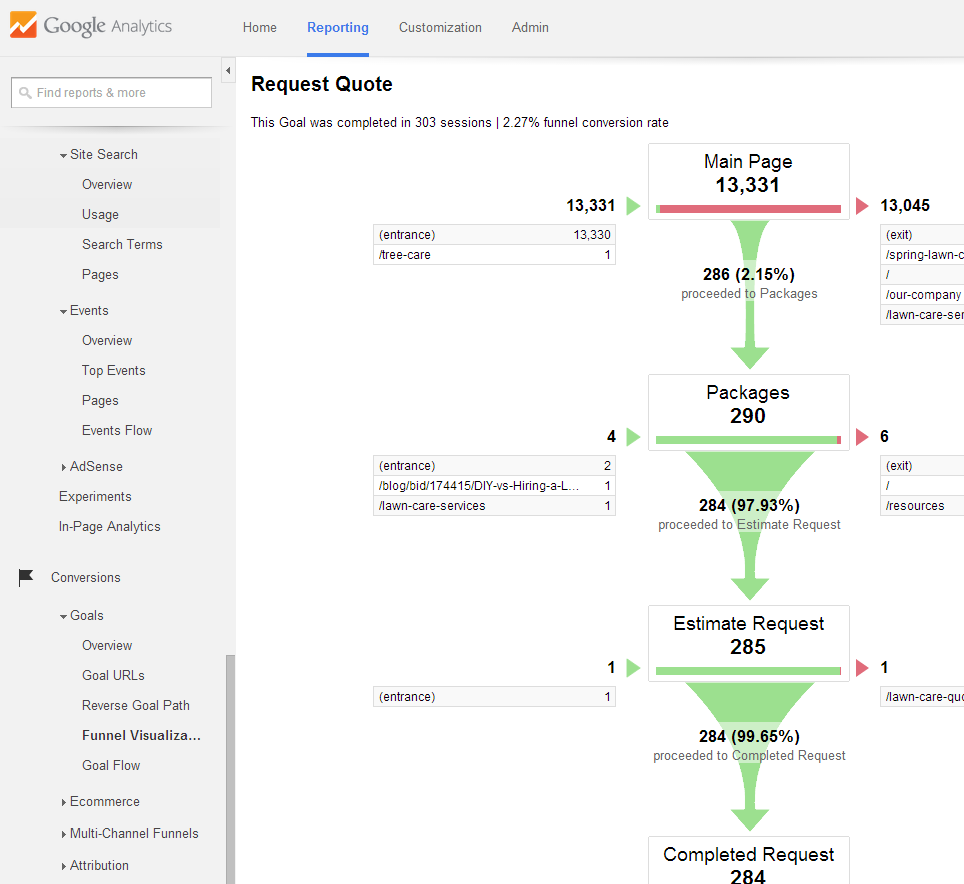Switch to the Admin tab
964x884 pixels.
click(530, 28)
